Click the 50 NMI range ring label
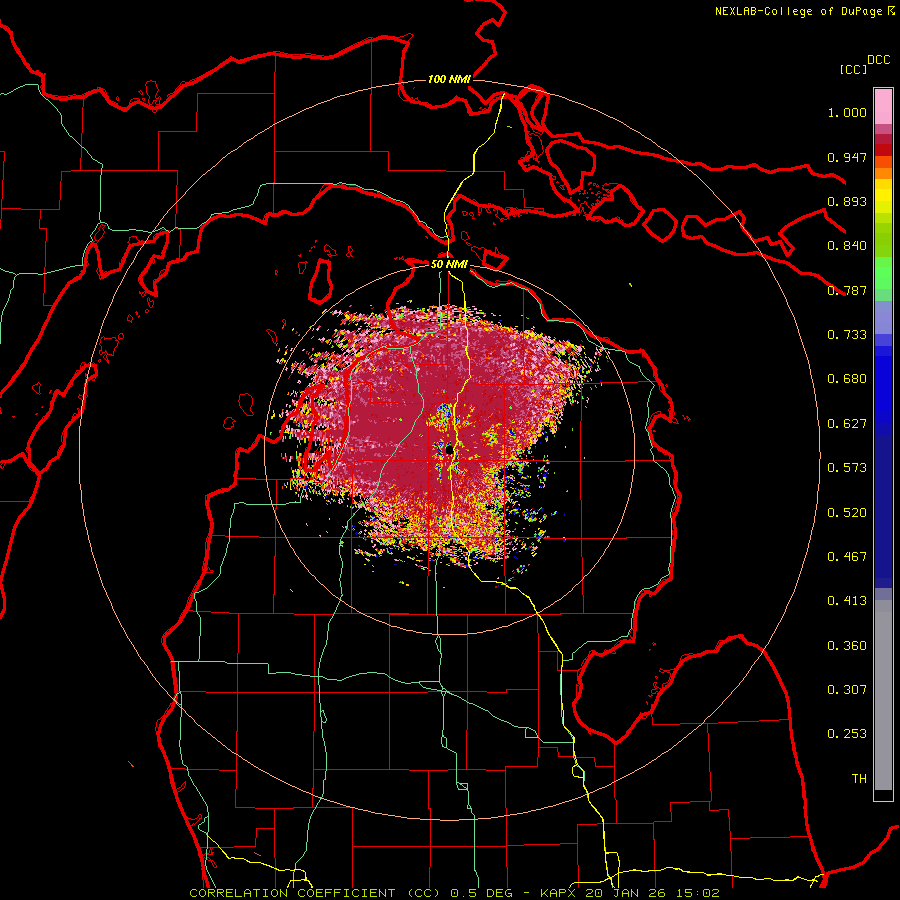 [449, 264]
